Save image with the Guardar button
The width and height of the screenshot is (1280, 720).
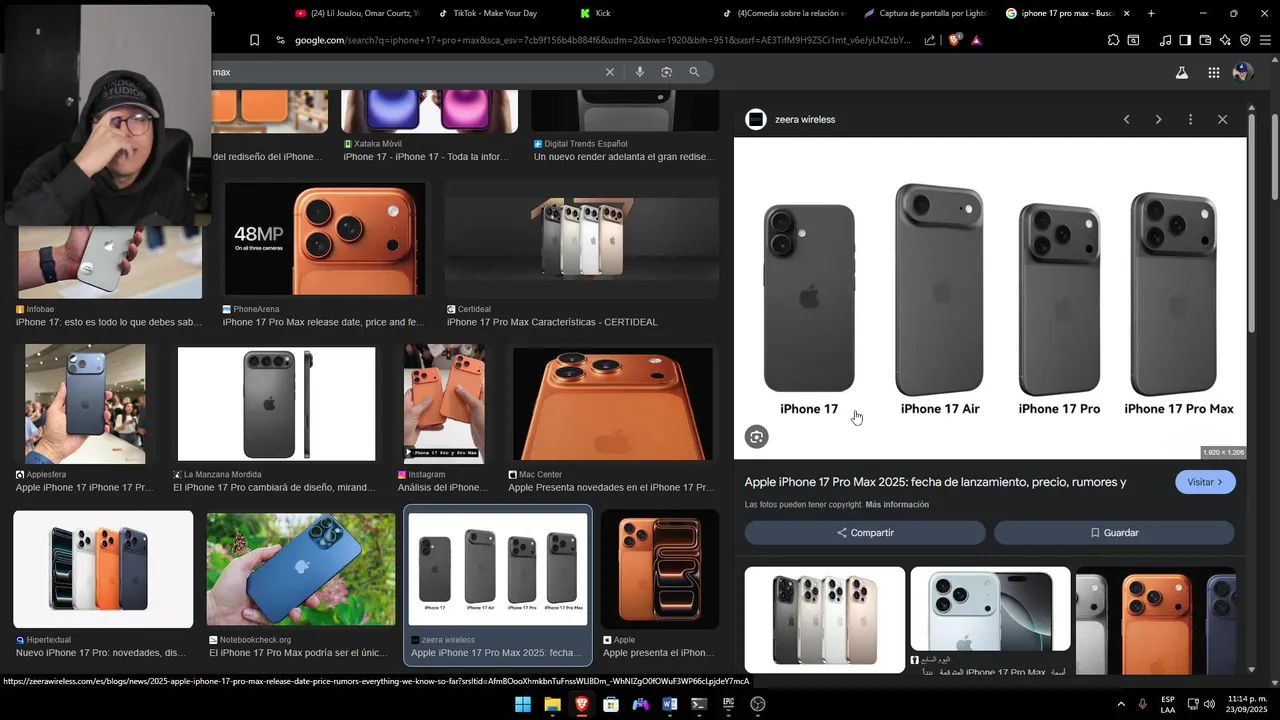click(x=1114, y=533)
